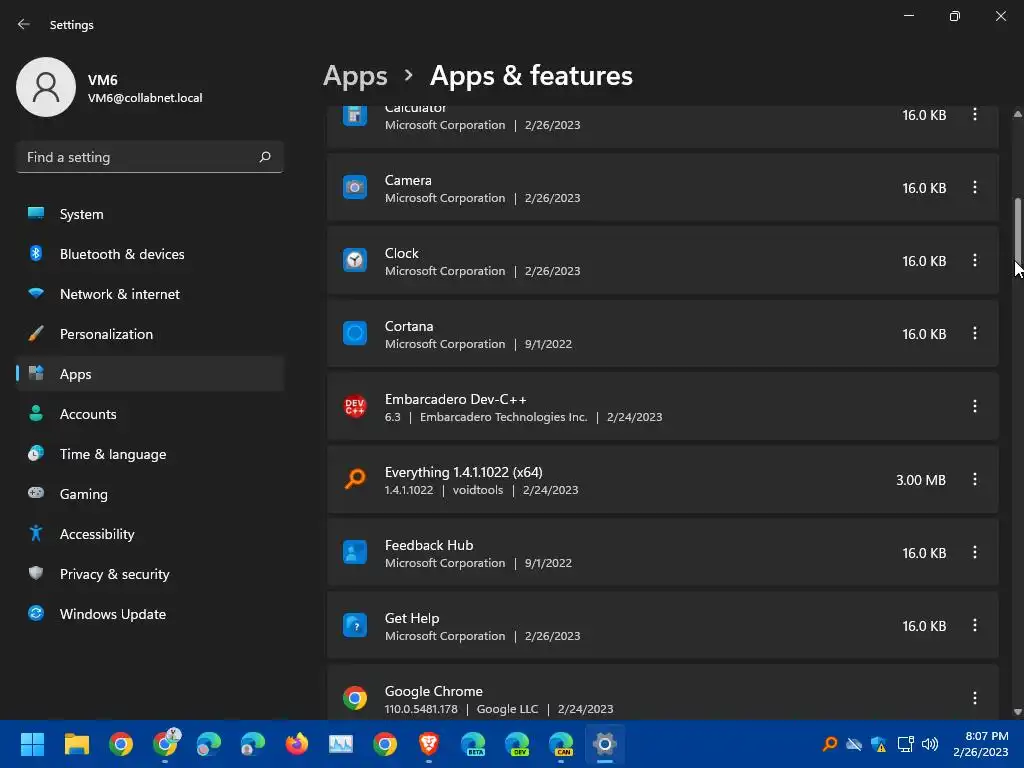Click the Find a setting search box
The image size is (1024, 768).
point(150,157)
